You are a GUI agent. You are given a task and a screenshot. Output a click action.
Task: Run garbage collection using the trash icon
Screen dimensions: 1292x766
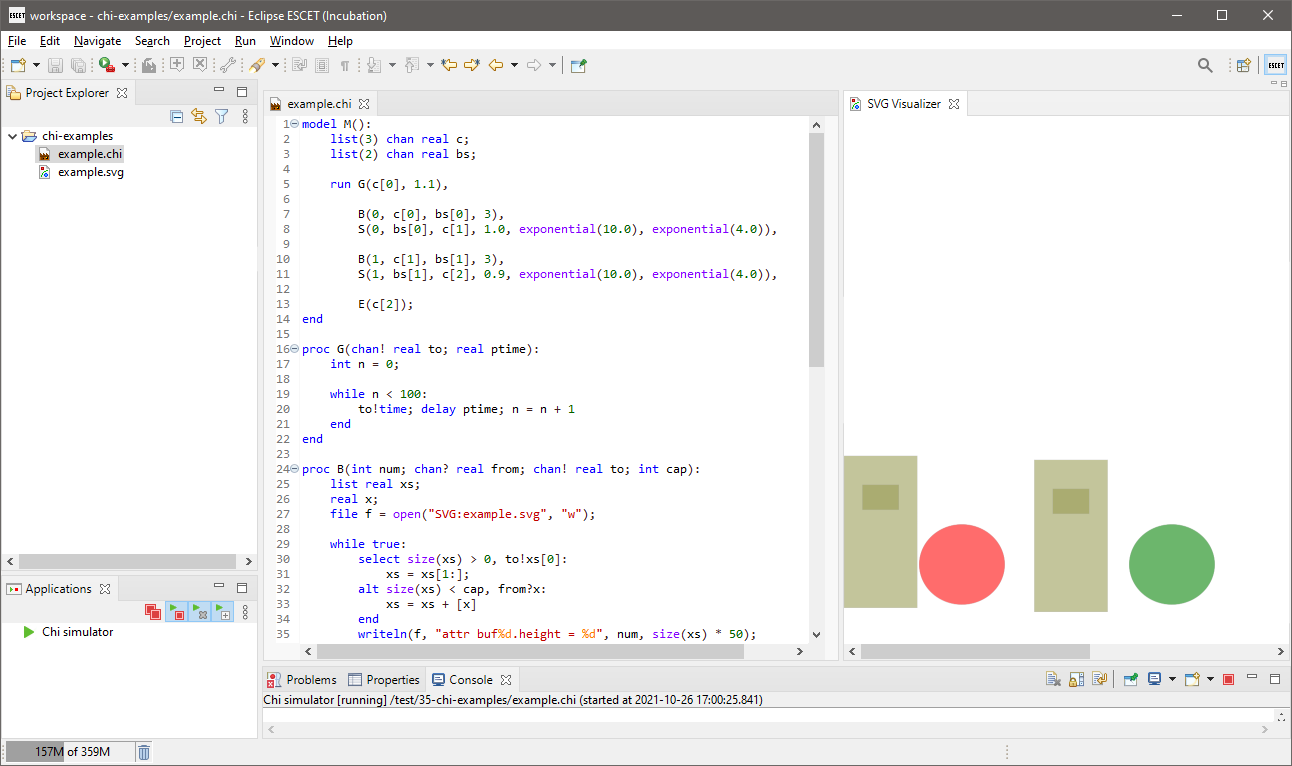click(143, 751)
